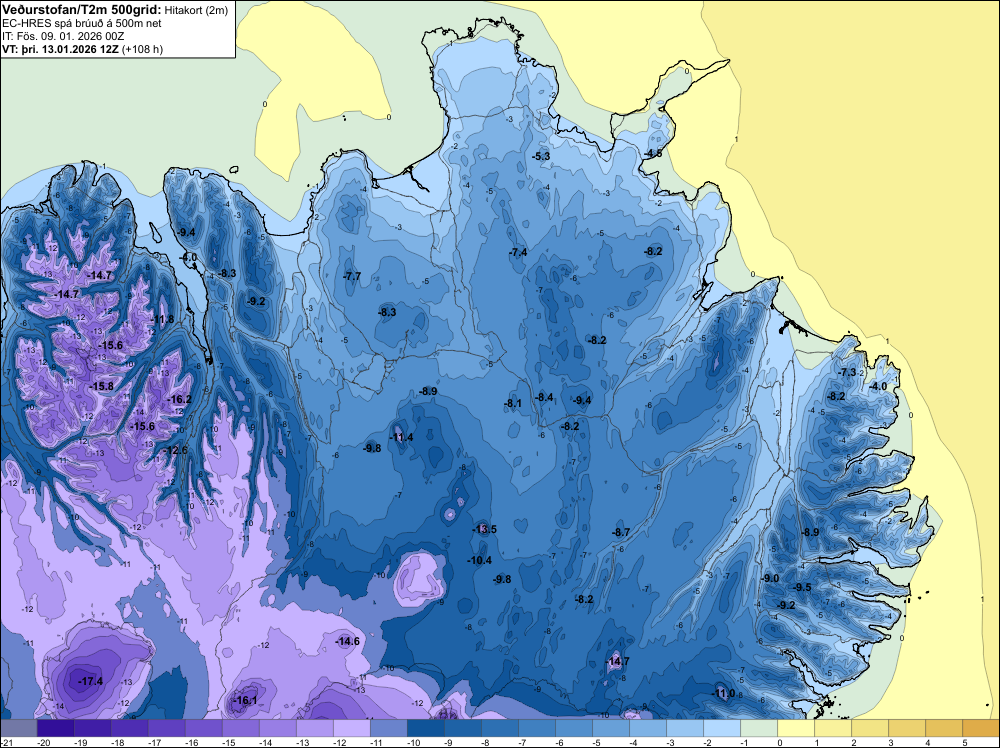Click the -8.1 temperature value

pos(513,403)
